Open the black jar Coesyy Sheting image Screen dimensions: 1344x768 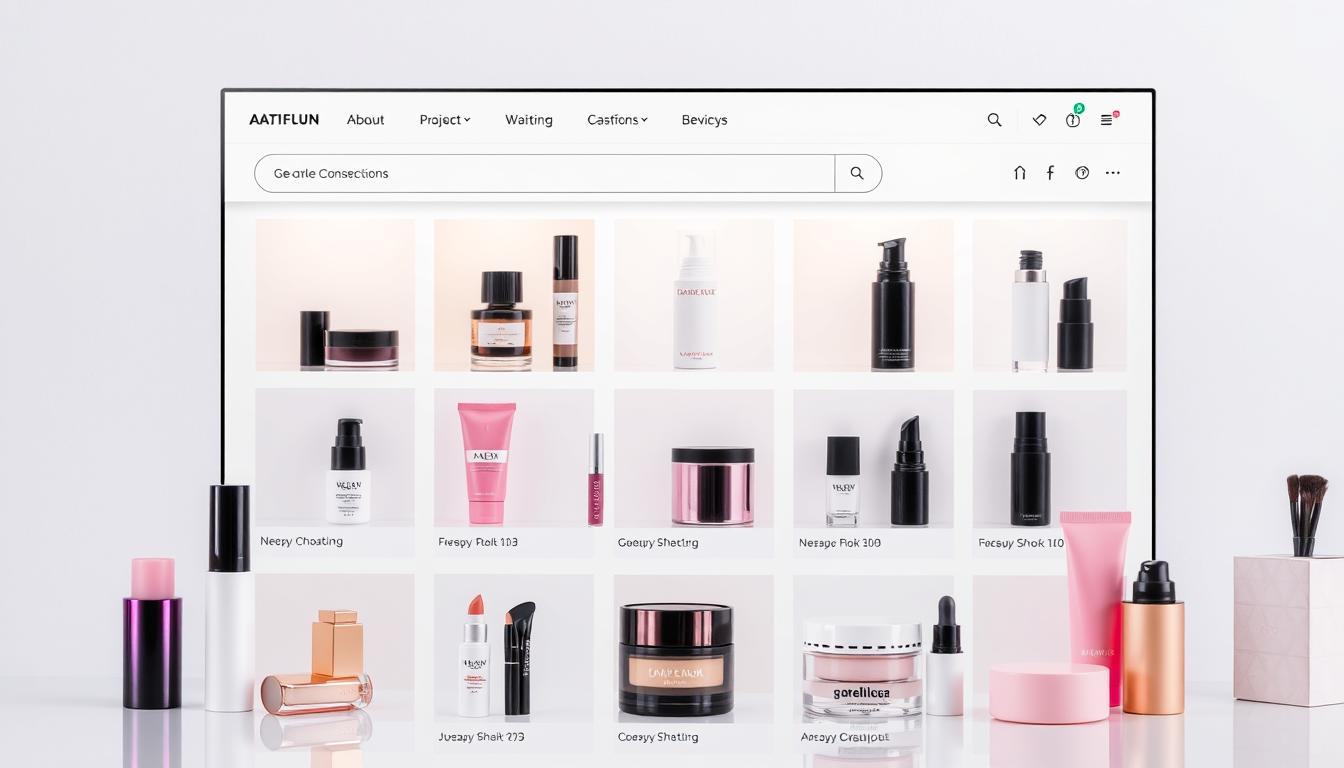[x=694, y=648]
